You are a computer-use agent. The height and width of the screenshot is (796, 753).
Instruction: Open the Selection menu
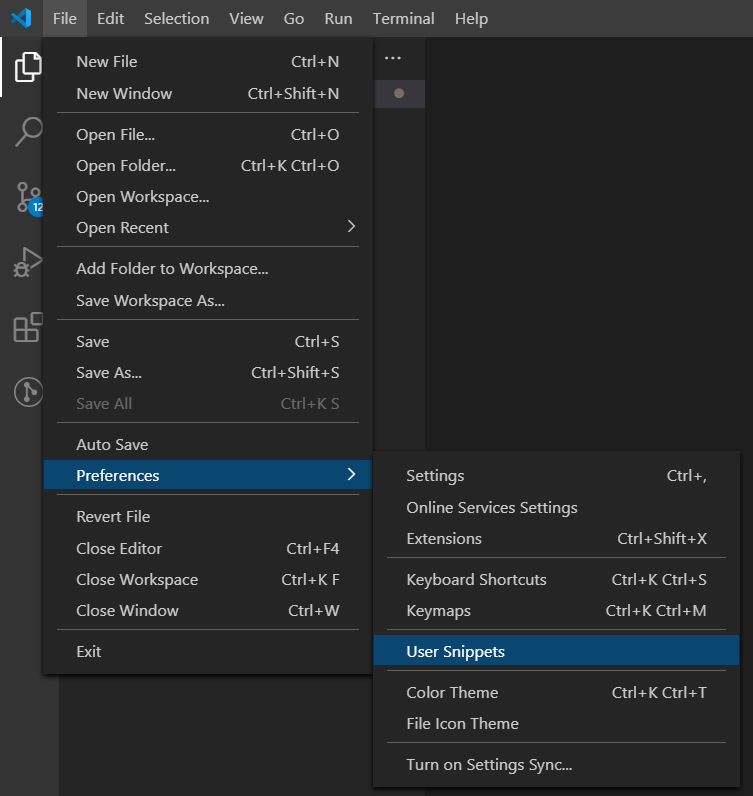[x=177, y=19]
